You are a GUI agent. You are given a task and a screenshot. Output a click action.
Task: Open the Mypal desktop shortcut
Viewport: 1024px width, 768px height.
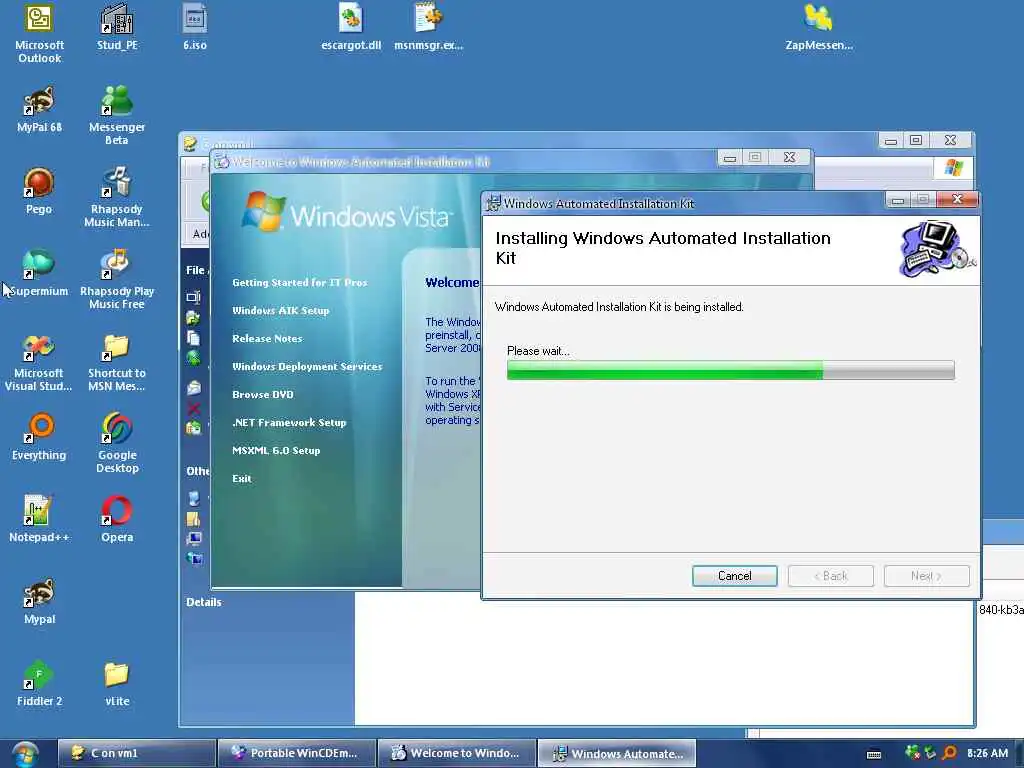(39, 601)
